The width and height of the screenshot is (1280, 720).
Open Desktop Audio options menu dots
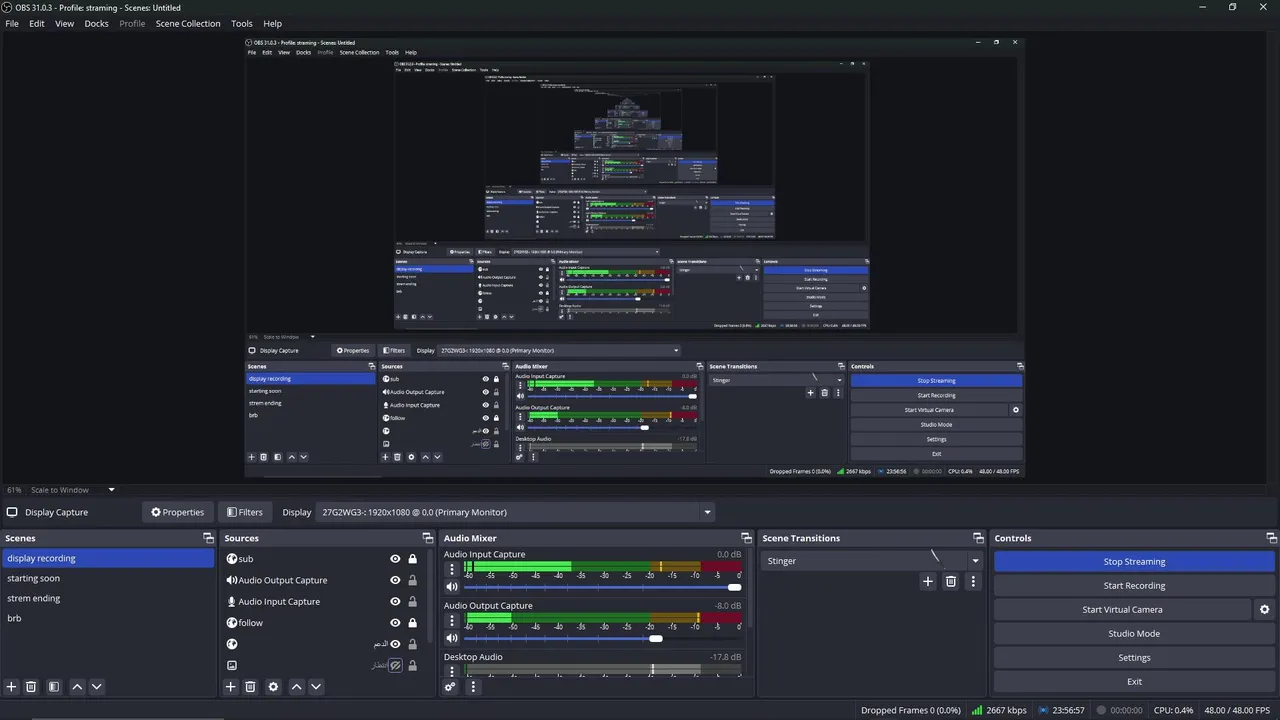click(452, 670)
